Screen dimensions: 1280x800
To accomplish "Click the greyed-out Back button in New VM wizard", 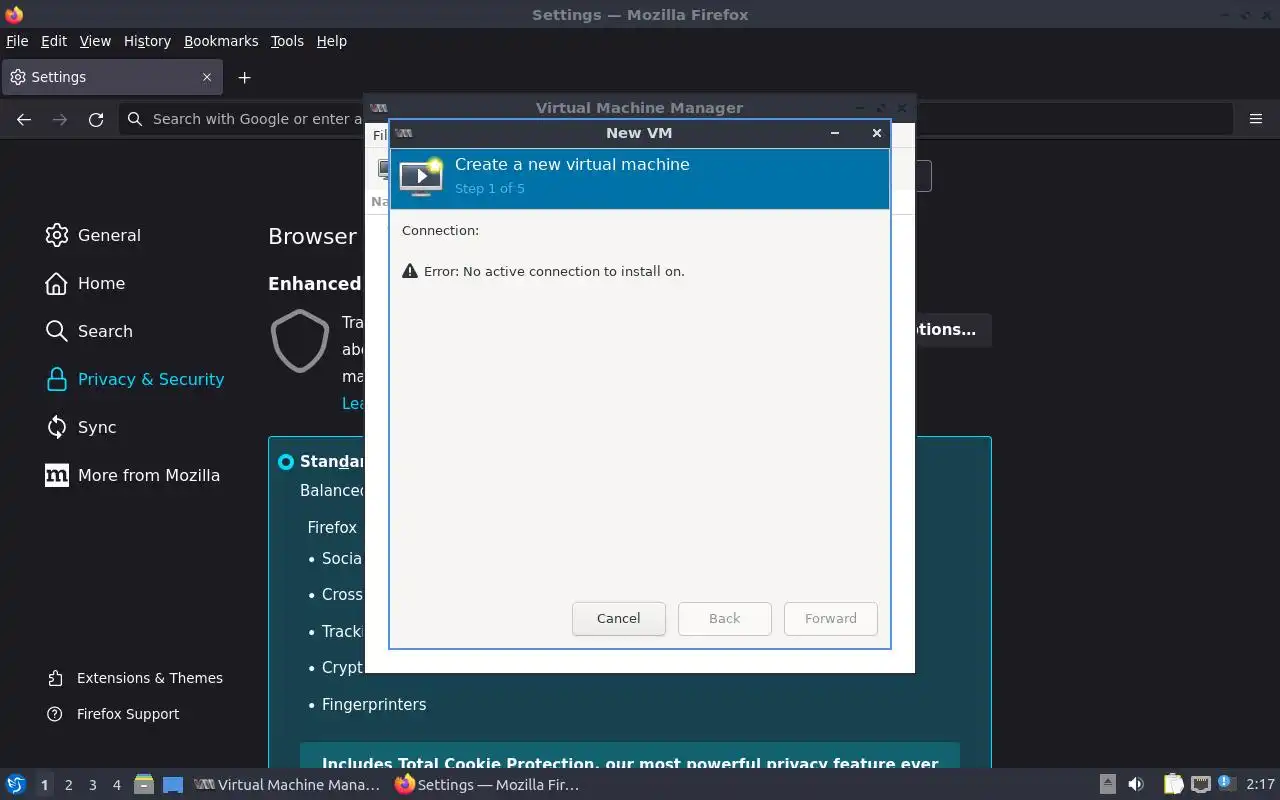I will (724, 618).
